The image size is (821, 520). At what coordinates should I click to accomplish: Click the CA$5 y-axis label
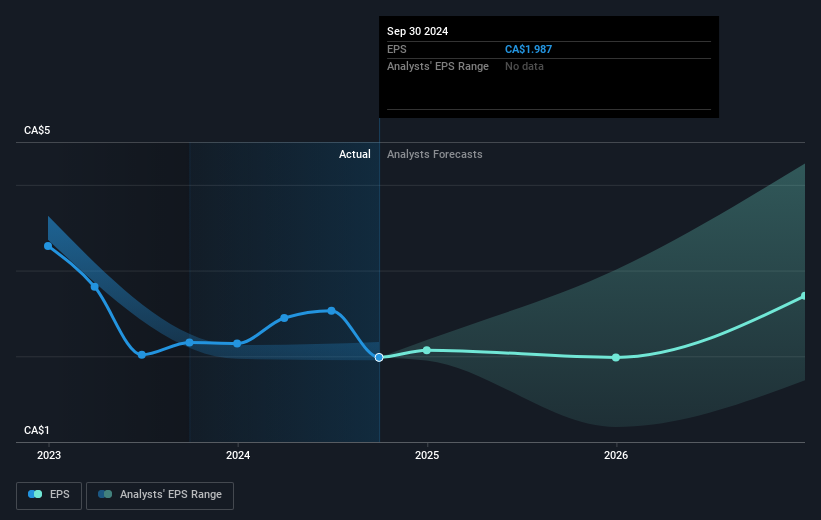(37, 130)
